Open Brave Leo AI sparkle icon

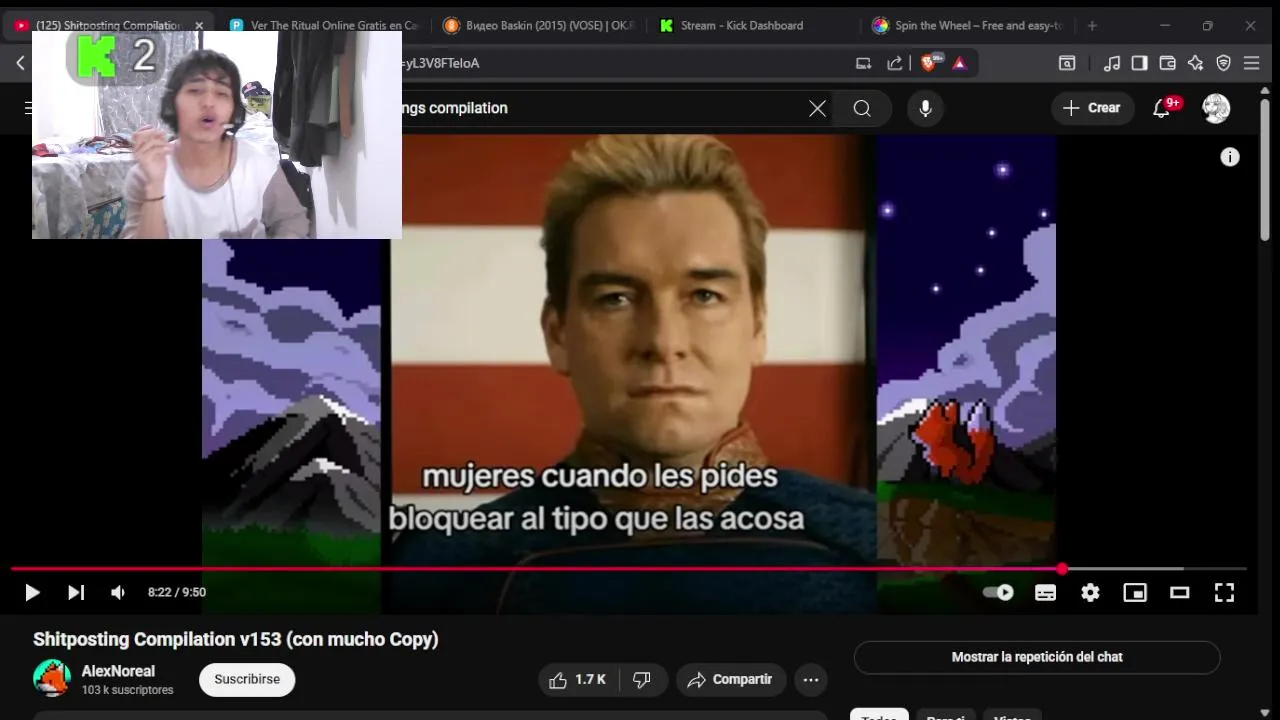(x=1195, y=63)
